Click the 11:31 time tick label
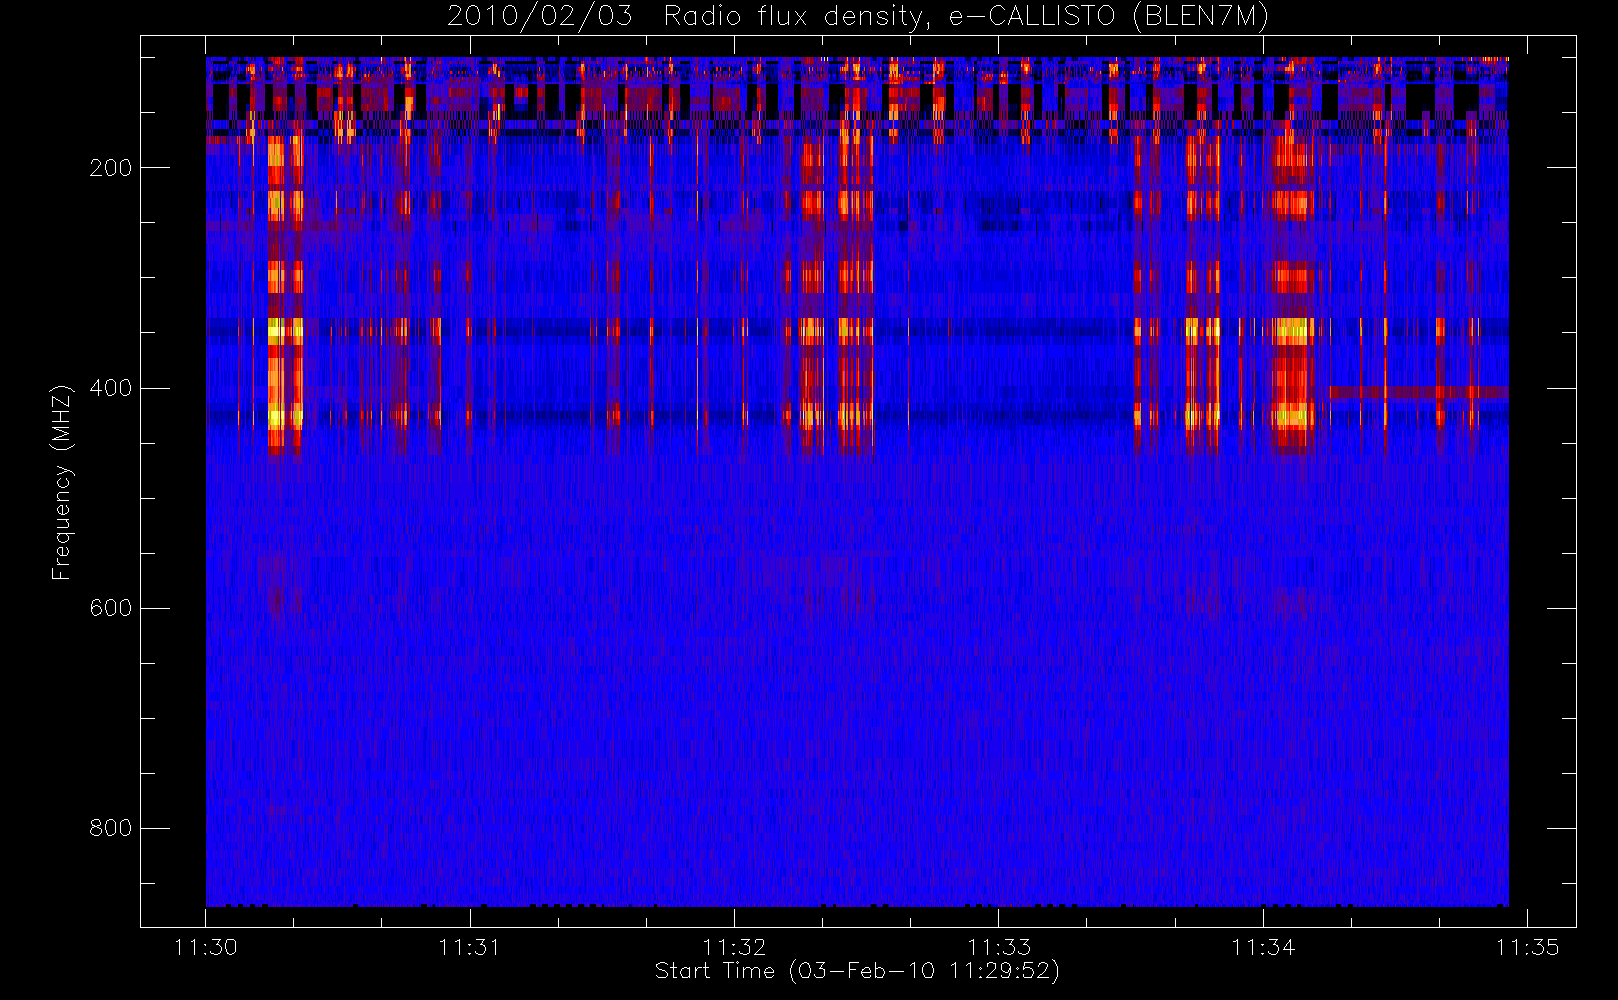This screenshot has width=1618, height=1000. tap(469, 947)
